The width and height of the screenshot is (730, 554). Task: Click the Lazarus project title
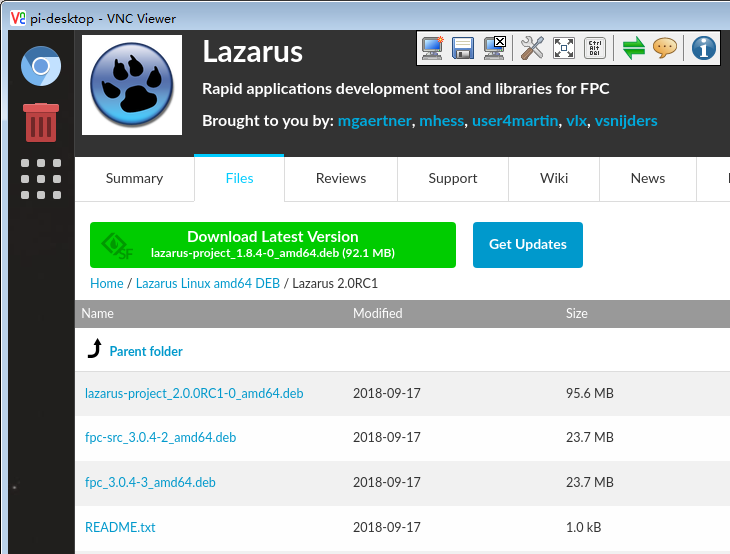(252, 51)
